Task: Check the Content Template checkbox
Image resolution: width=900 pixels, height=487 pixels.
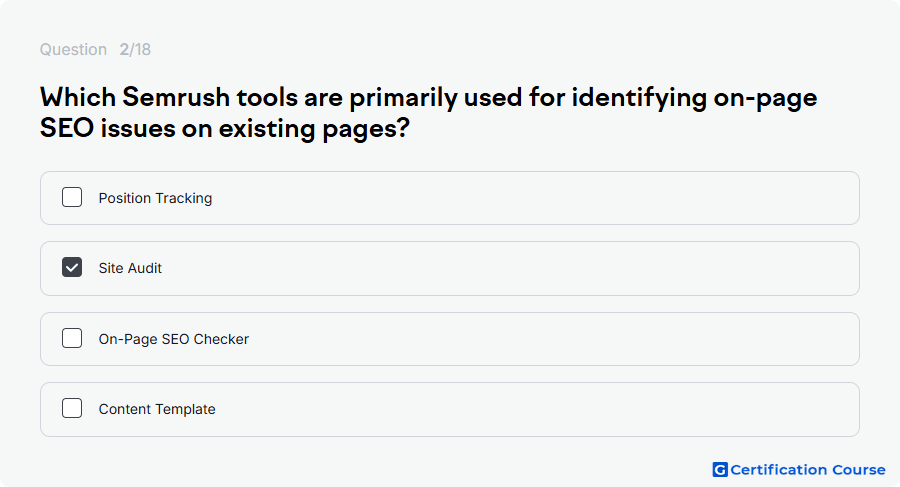Action: [72, 408]
